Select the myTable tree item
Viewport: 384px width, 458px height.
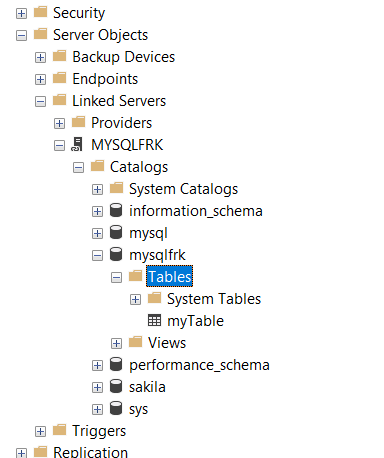click(195, 321)
